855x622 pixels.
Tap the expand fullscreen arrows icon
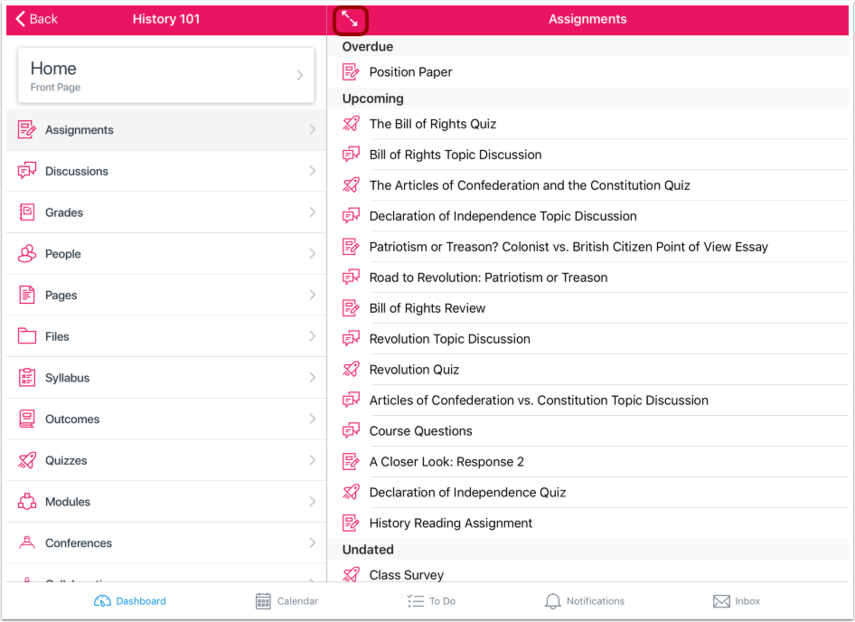[350, 20]
